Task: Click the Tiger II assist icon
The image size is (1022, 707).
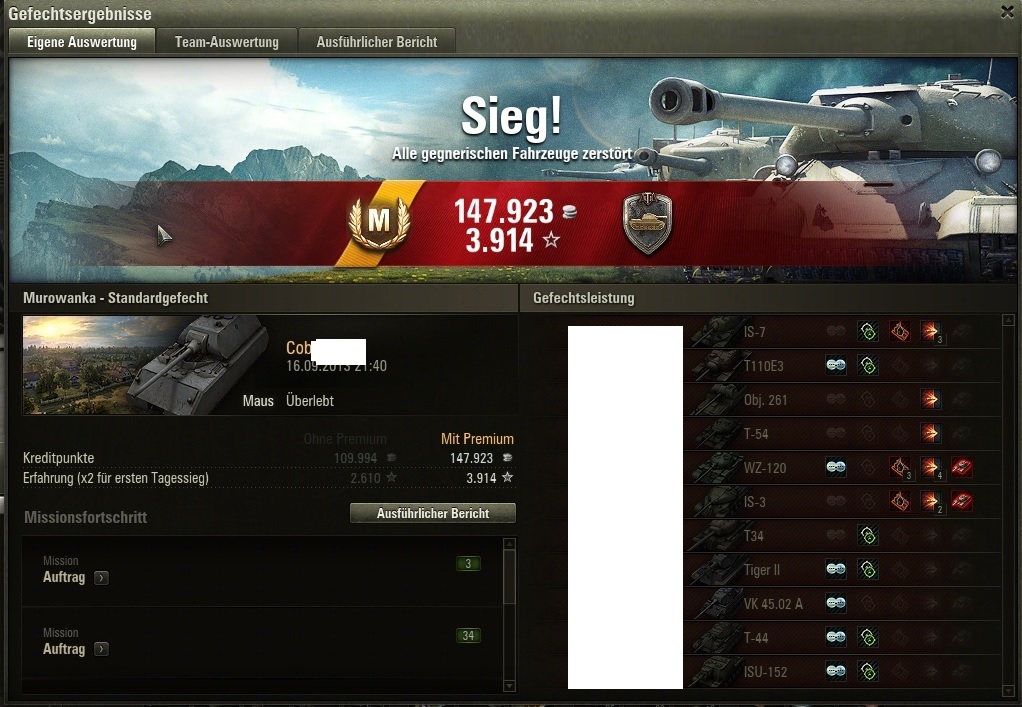Action: click(868, 570)
